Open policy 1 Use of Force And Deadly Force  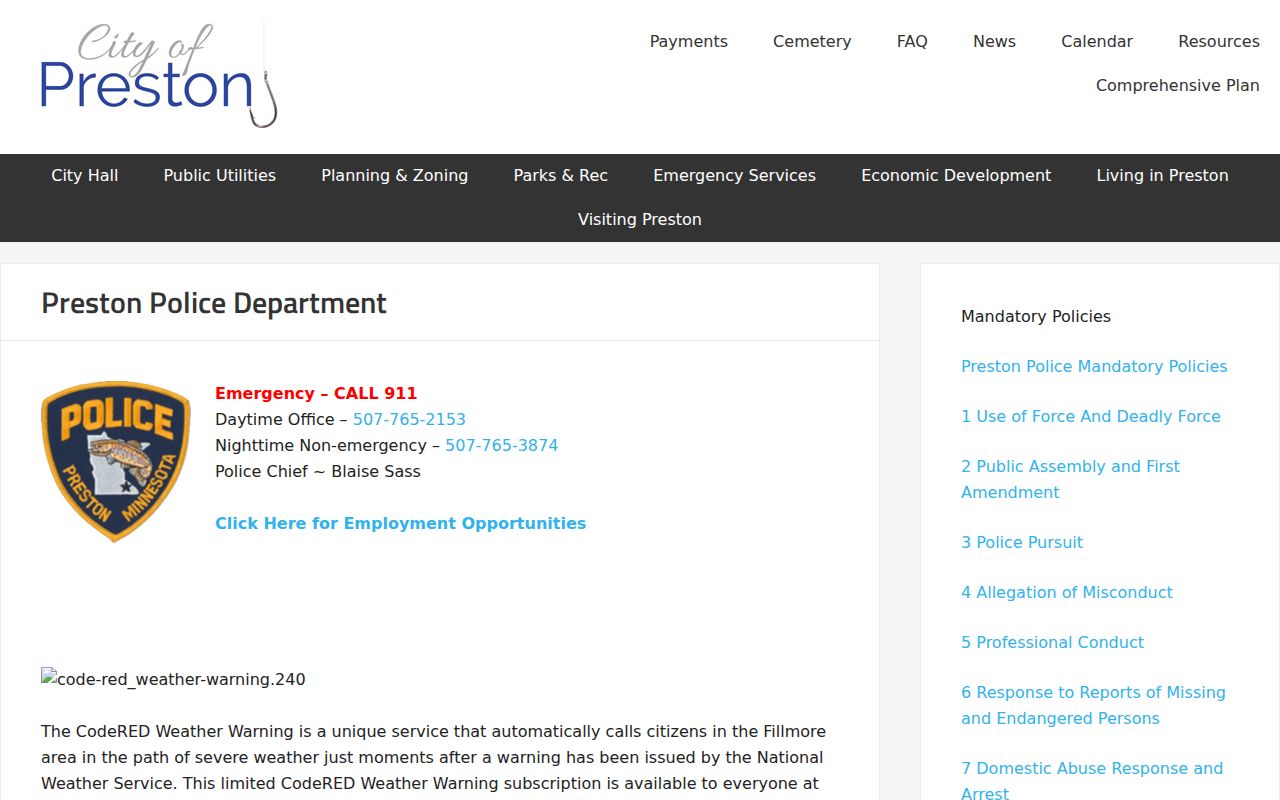click(x=1091, y=416)
